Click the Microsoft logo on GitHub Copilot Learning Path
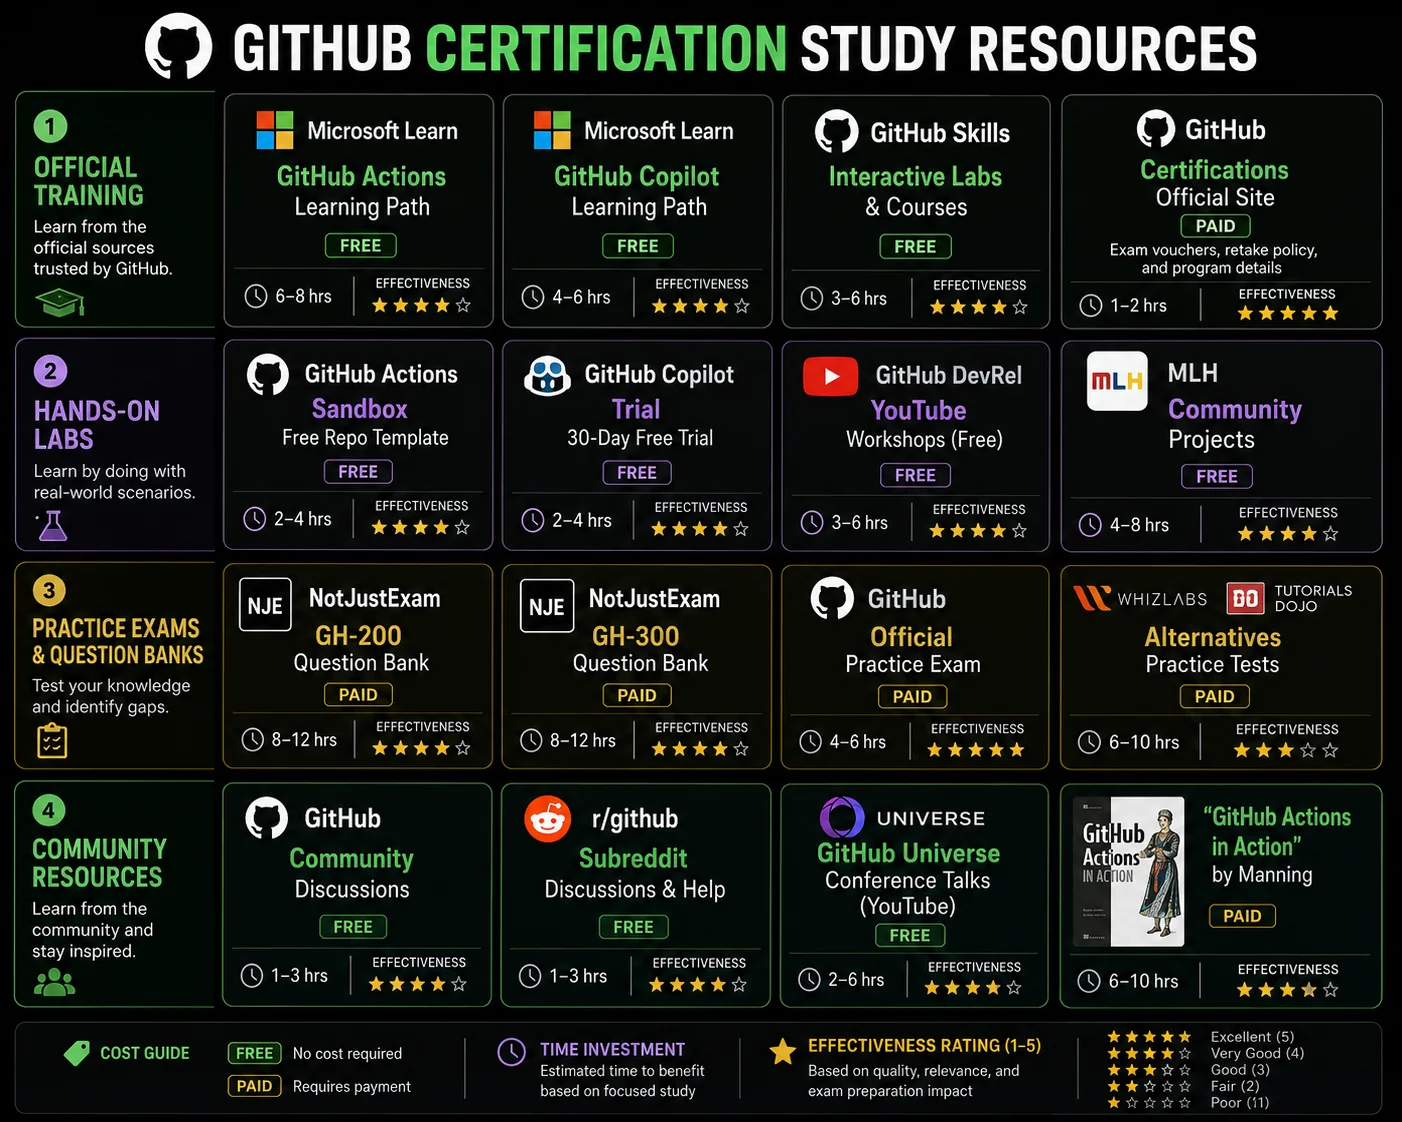Screen dimensions: 1402x1122 (x=552, y=130)
